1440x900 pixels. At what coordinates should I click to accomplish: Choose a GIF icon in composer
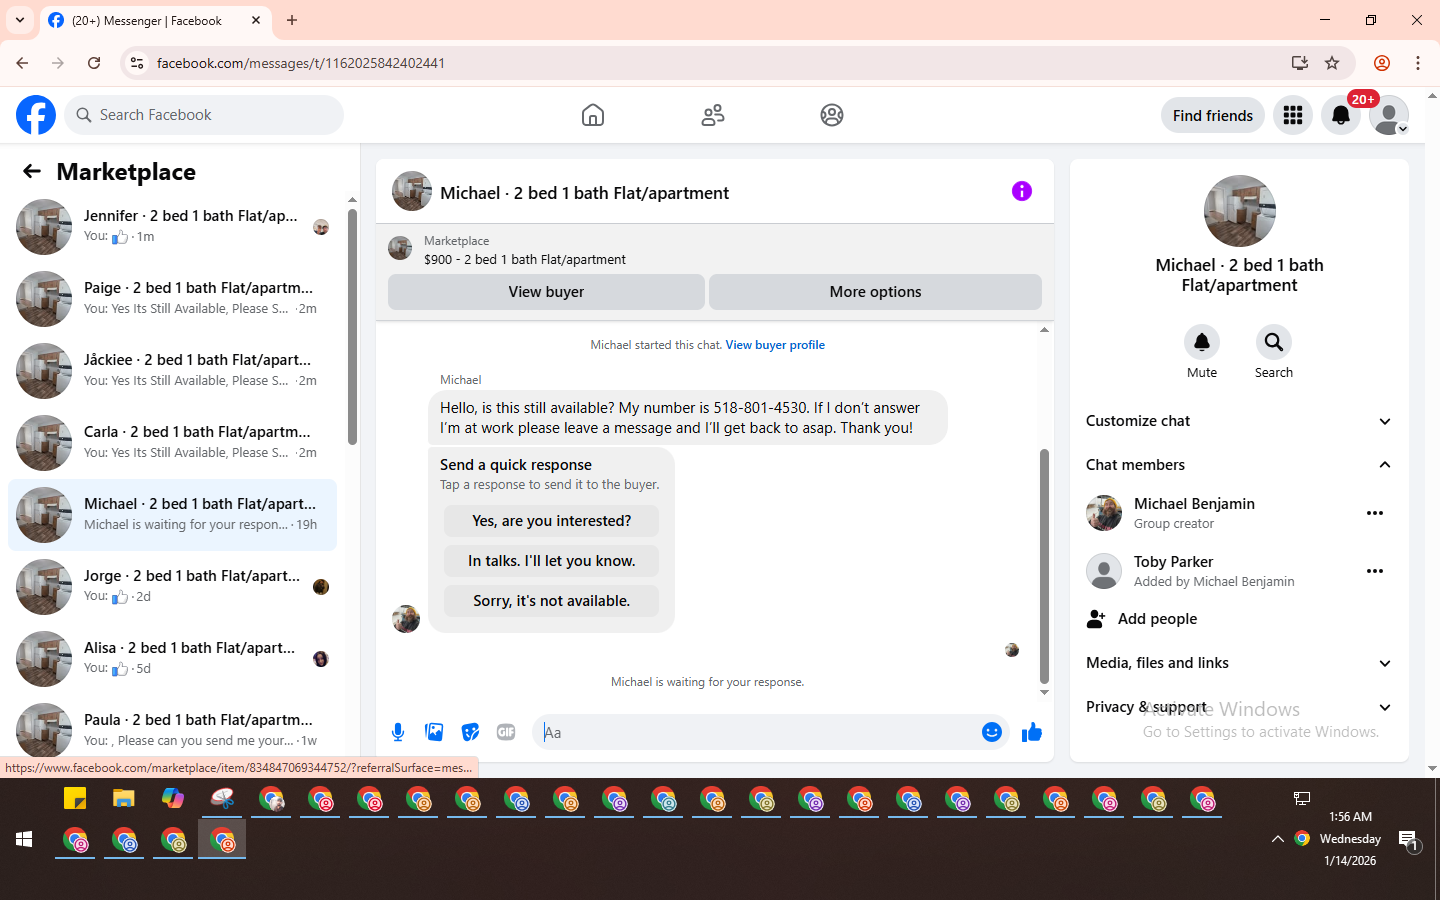click(x=506, y=732)
